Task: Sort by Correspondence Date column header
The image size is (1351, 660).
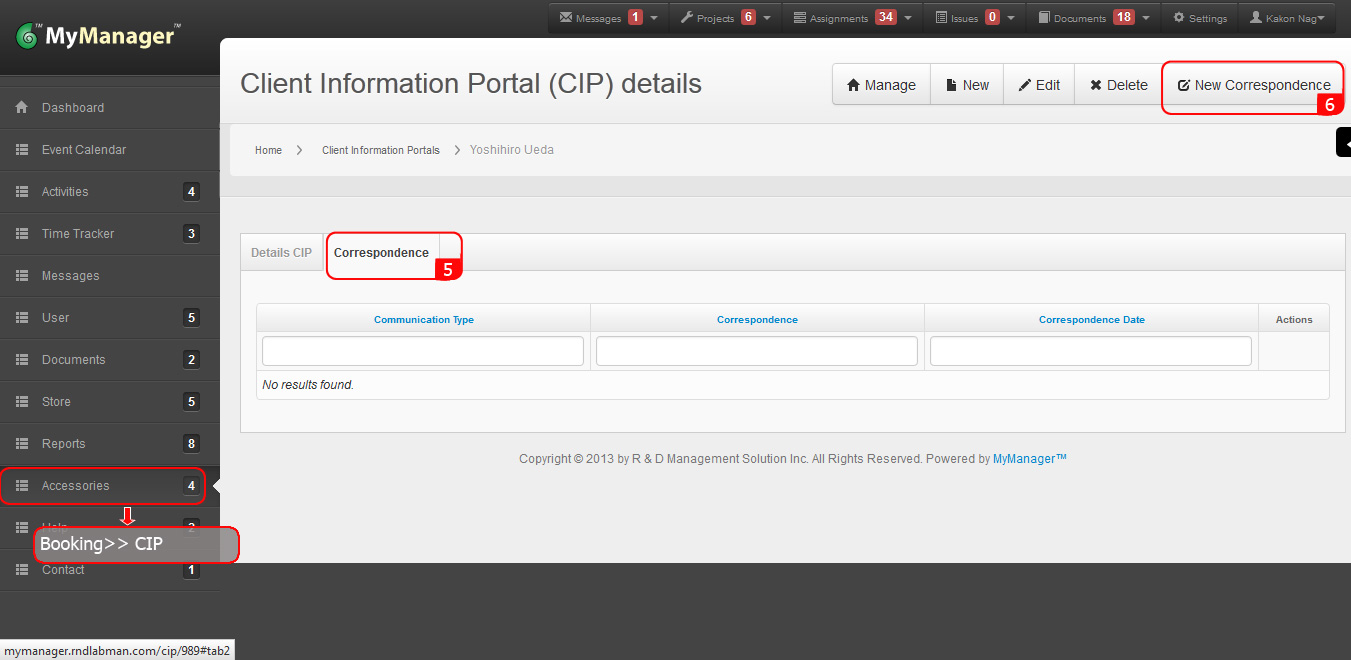Action: [x=1091, y=320]
